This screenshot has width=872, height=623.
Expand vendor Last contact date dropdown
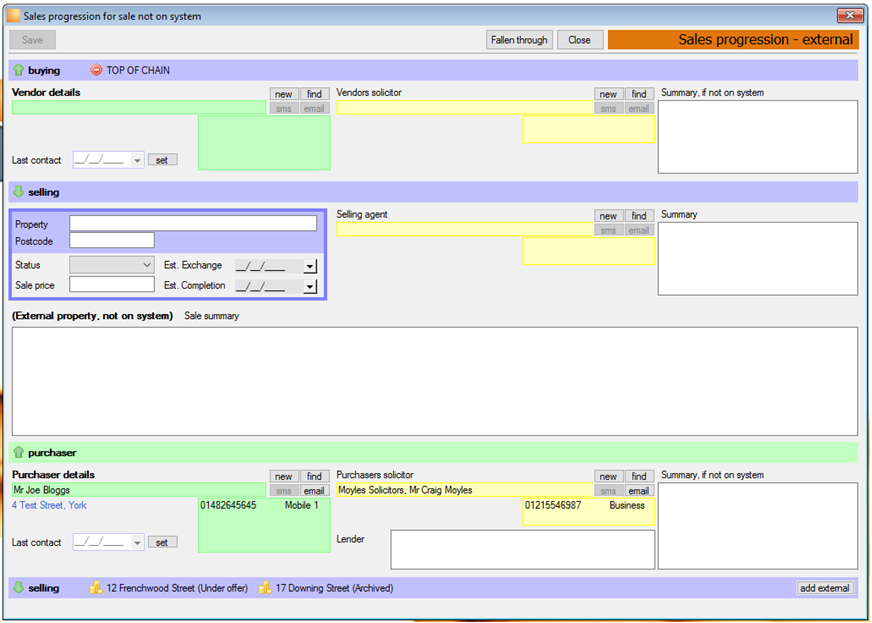point(137,160)
